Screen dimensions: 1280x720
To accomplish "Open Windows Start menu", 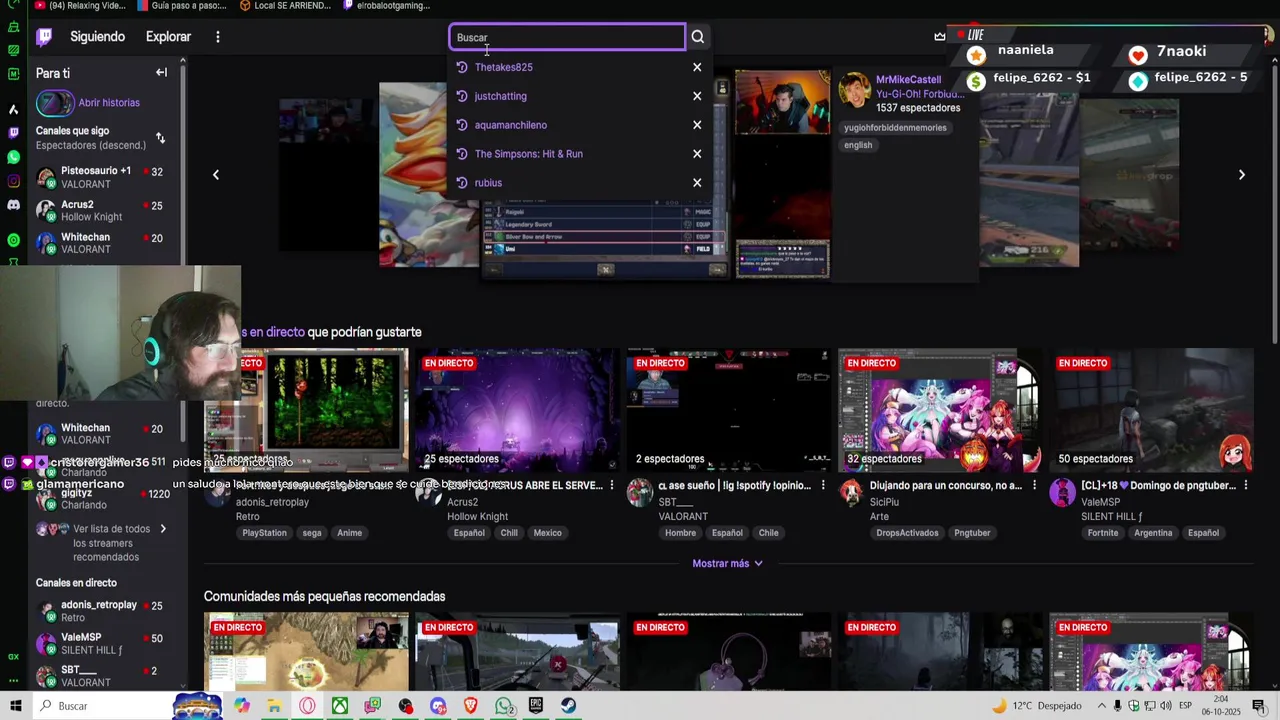I will tap(15, 706).
